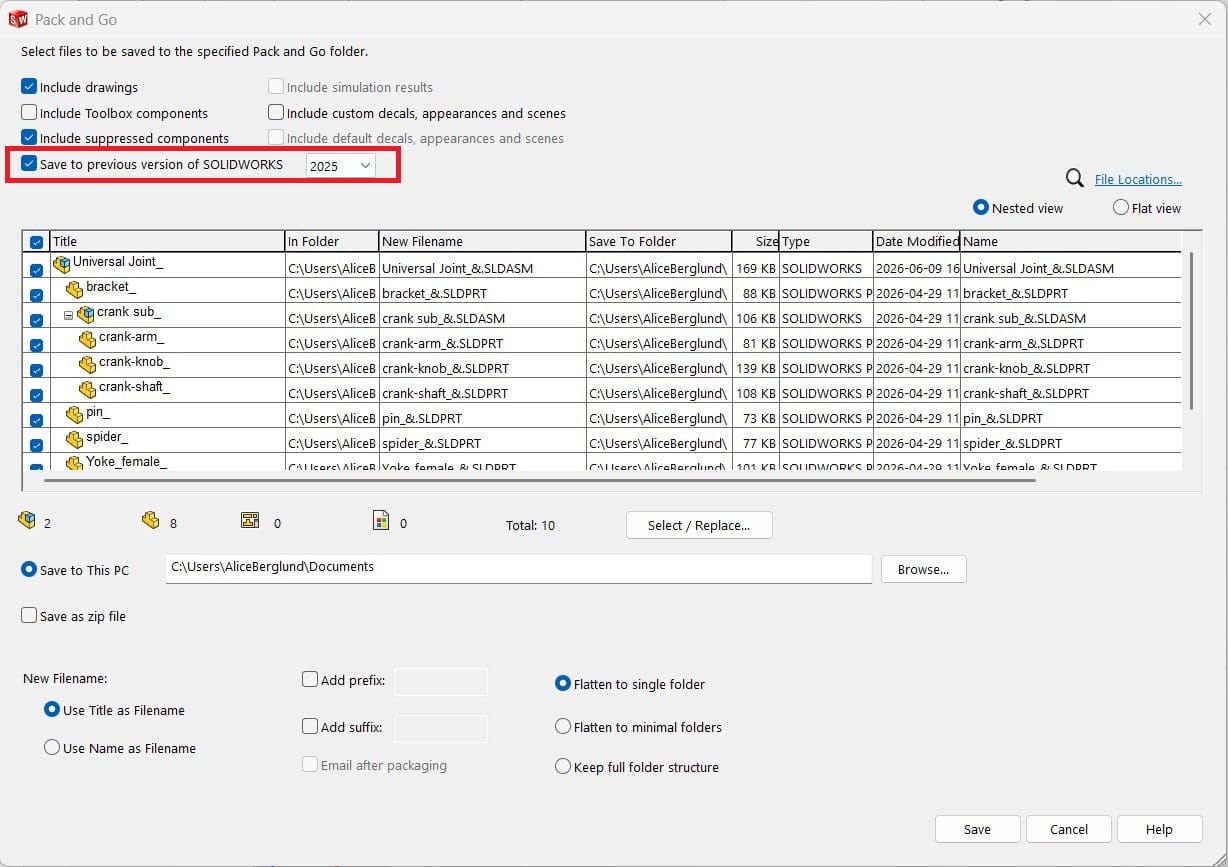Click the pin_ part icon
1228x867 pixels.
[x=74, y=414]
